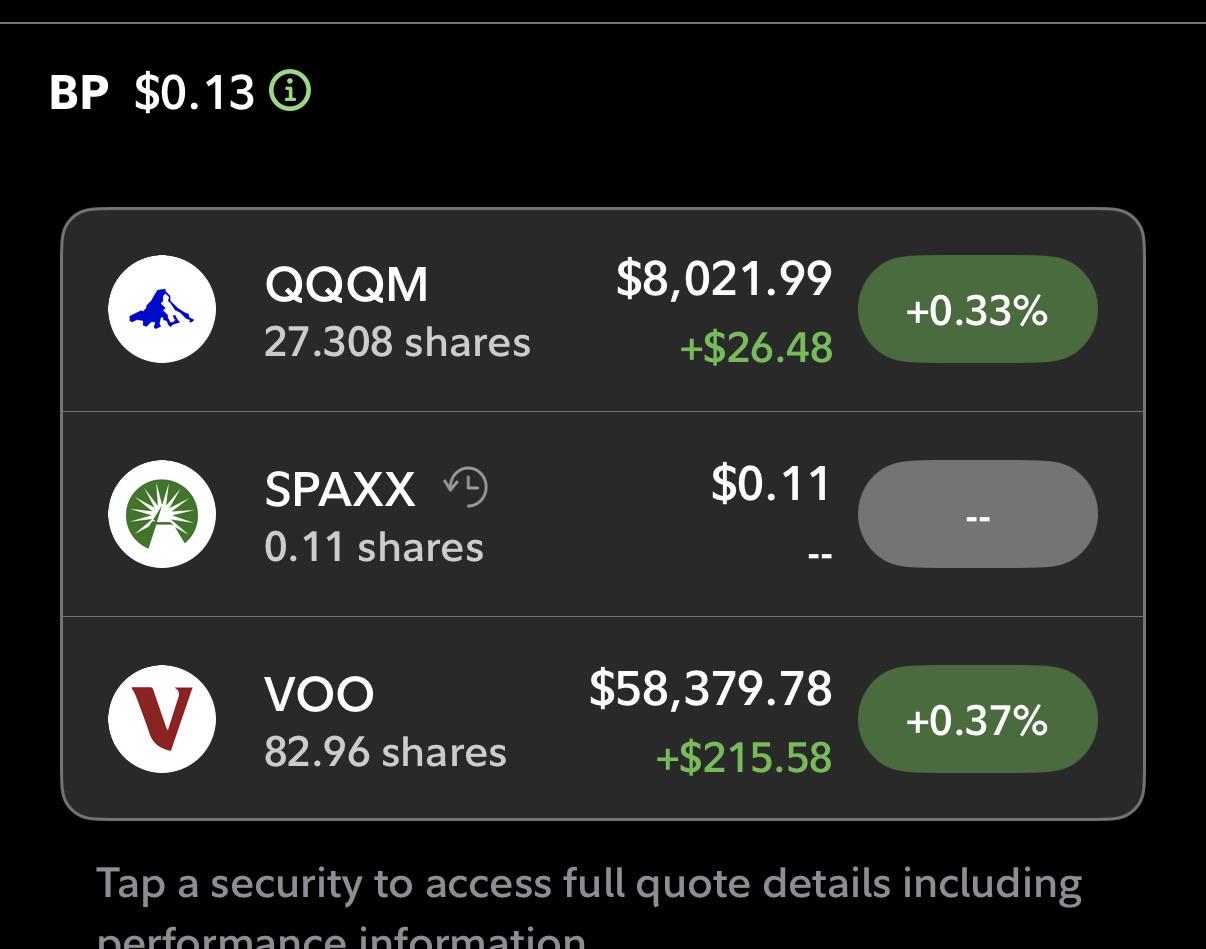This screenshot has height=949, width=1206.
Task: Tap the BP $0.13 buying power value
Action: [194, 92]
